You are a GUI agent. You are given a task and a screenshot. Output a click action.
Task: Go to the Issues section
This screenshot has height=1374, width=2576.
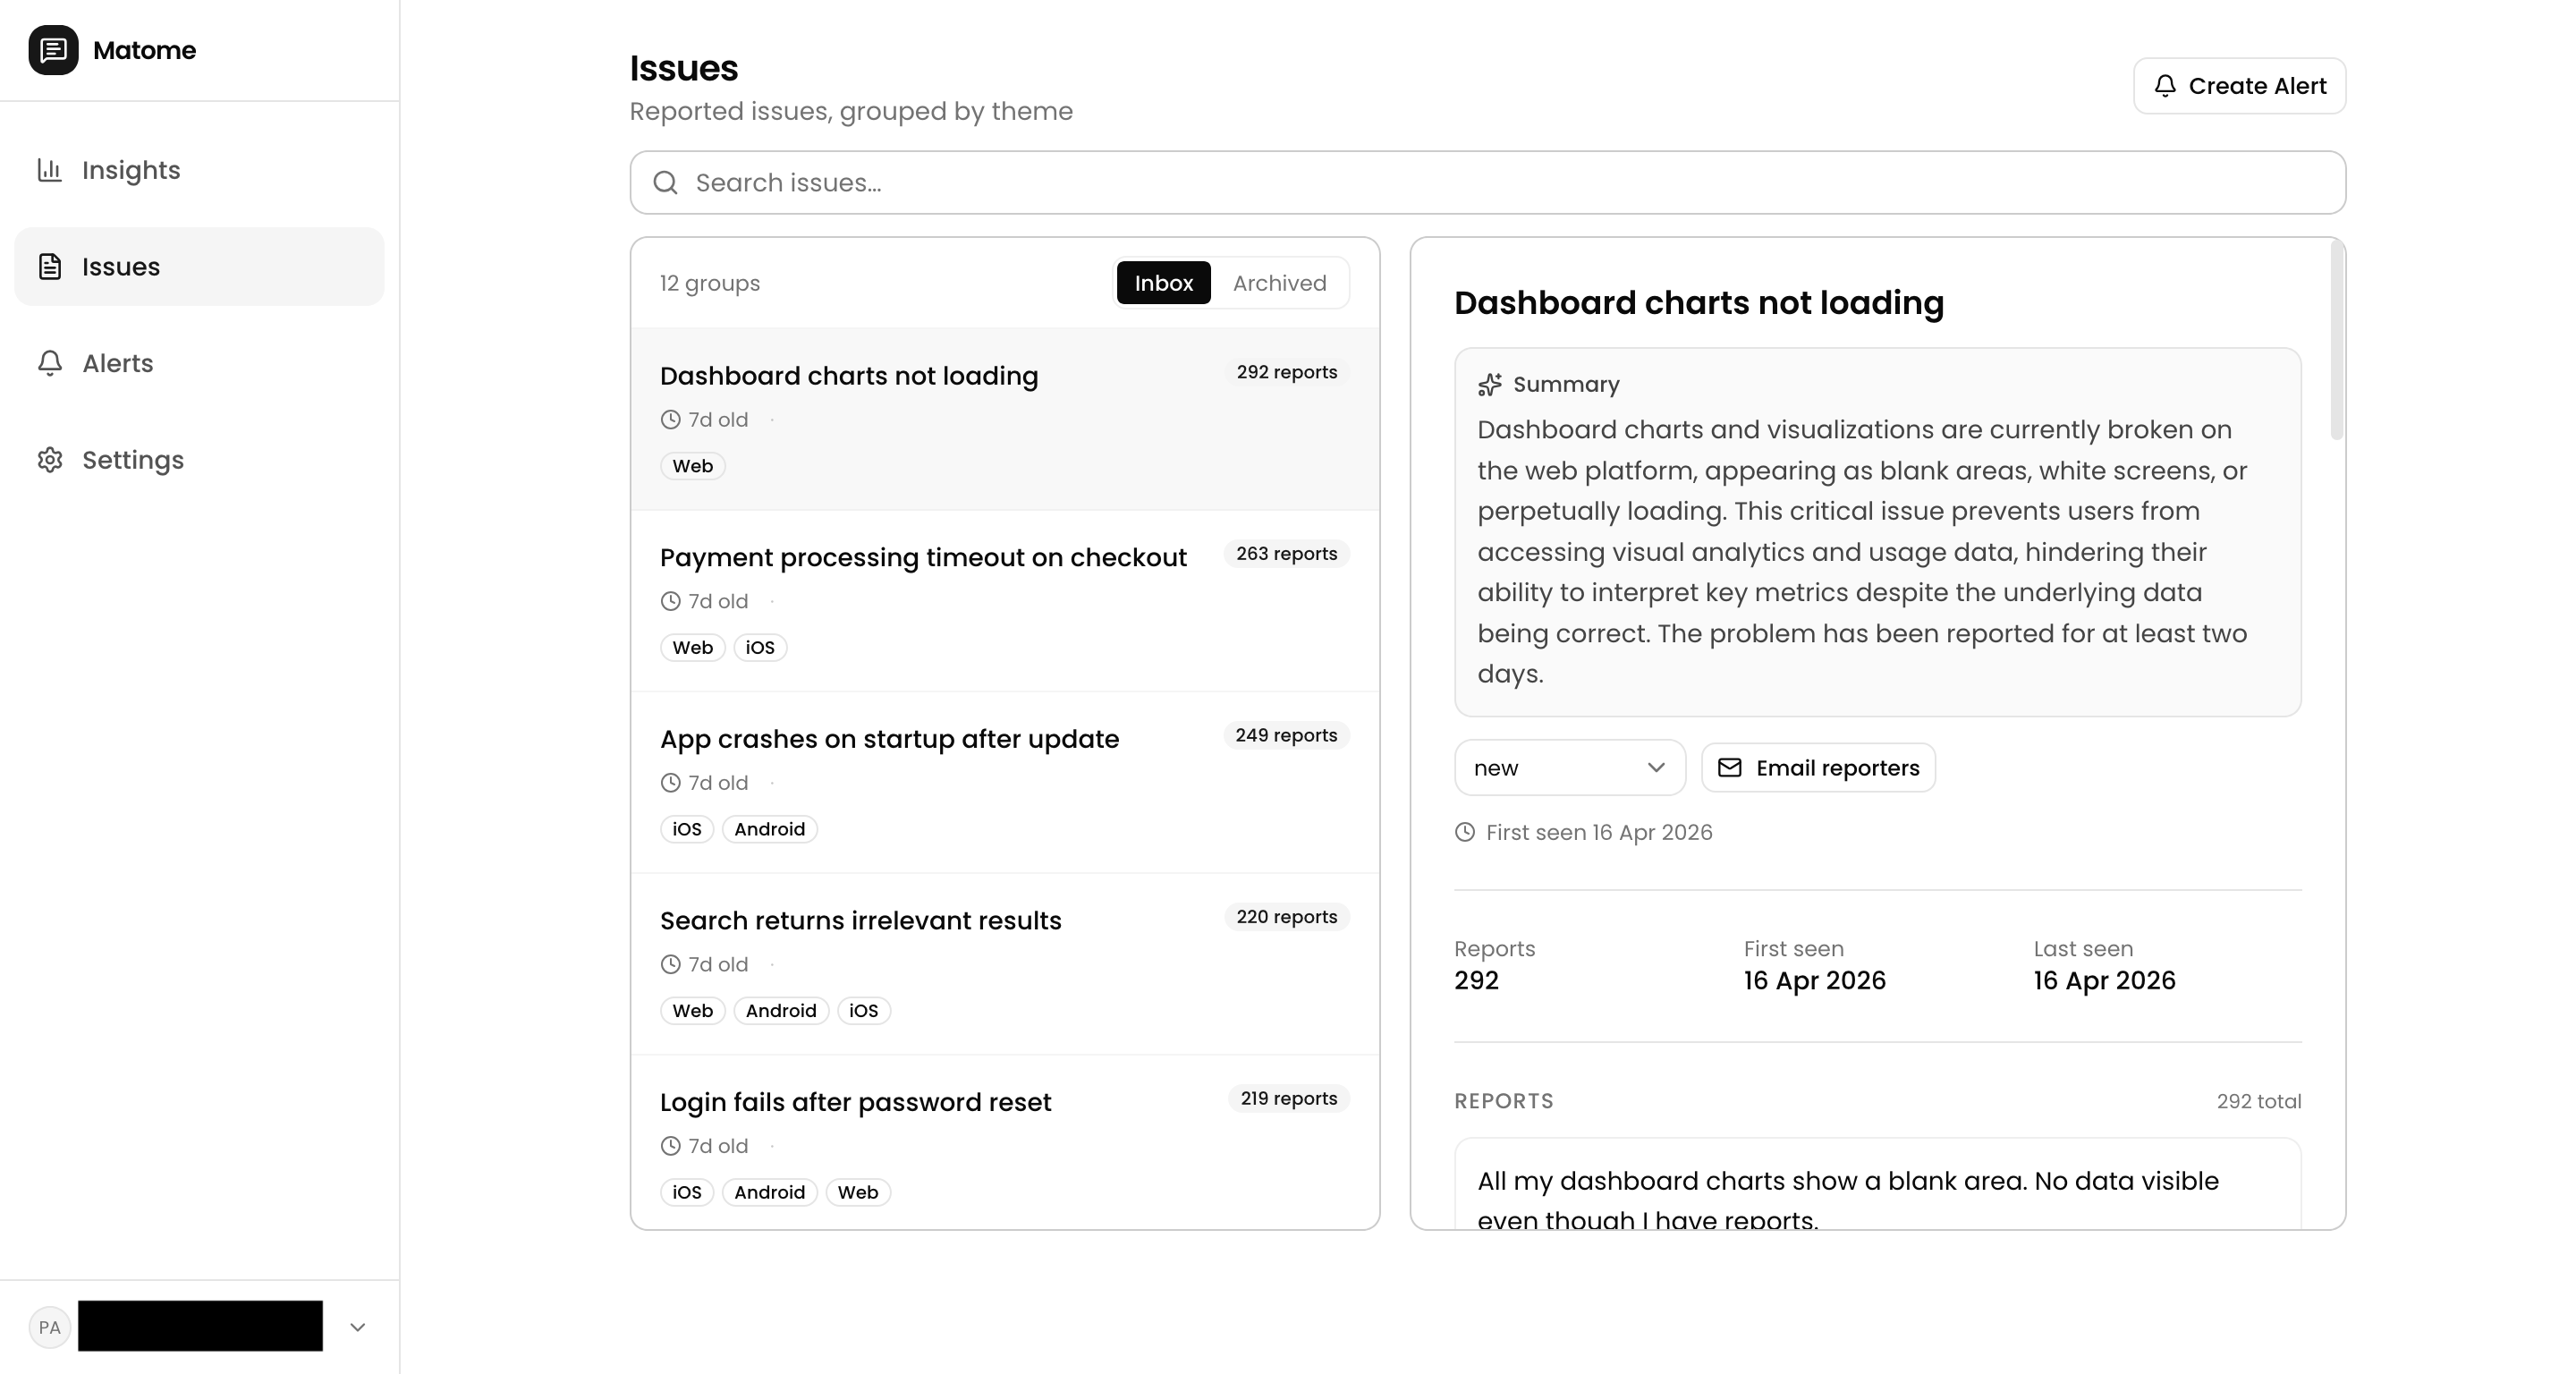(x=199, y=267)
